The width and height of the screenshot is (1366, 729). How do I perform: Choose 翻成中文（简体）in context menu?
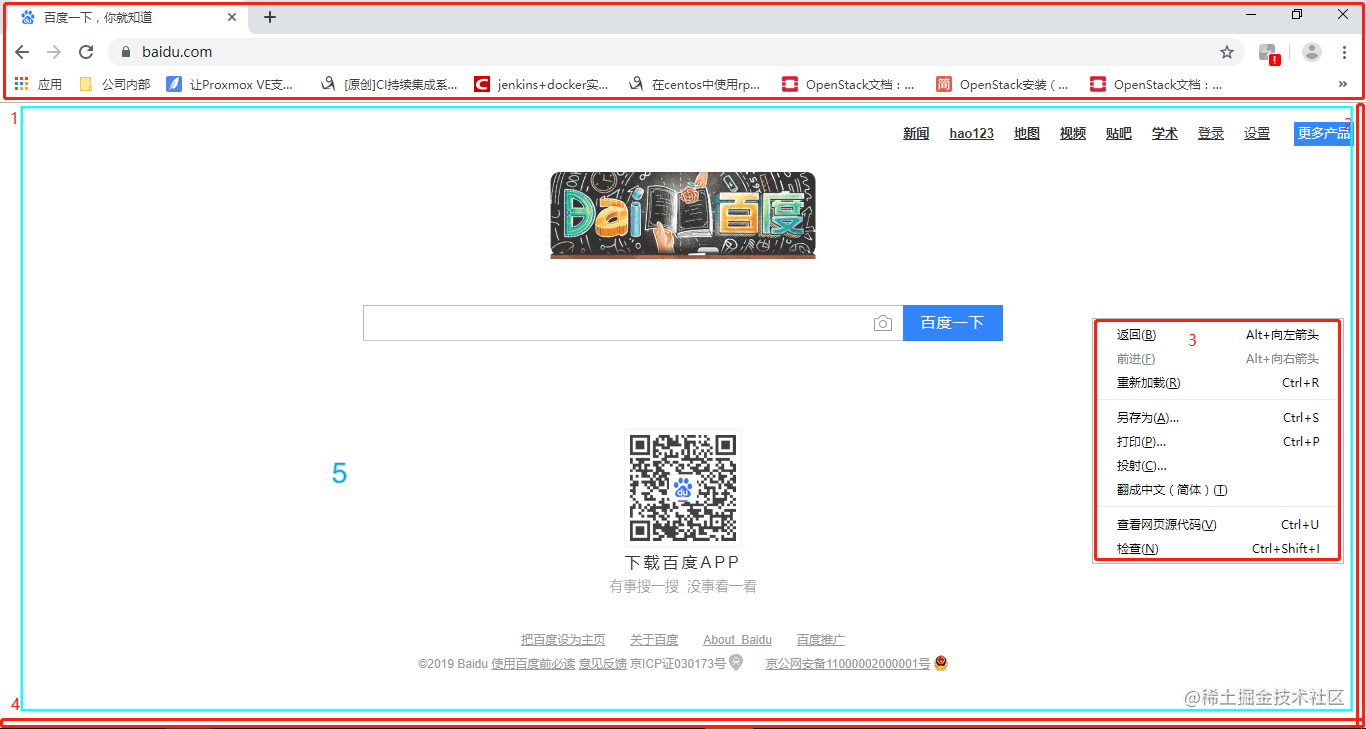click(x=1218, y=490)
